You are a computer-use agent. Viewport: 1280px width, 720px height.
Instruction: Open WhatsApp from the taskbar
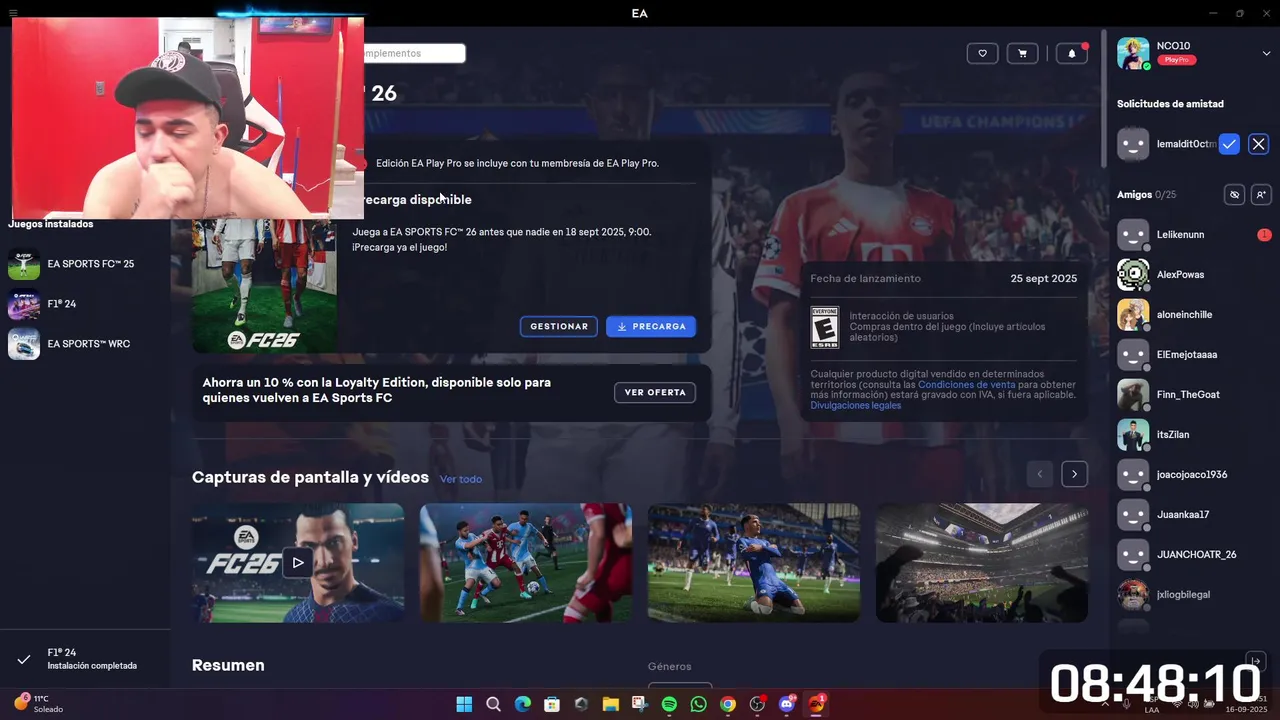[698, 704]
